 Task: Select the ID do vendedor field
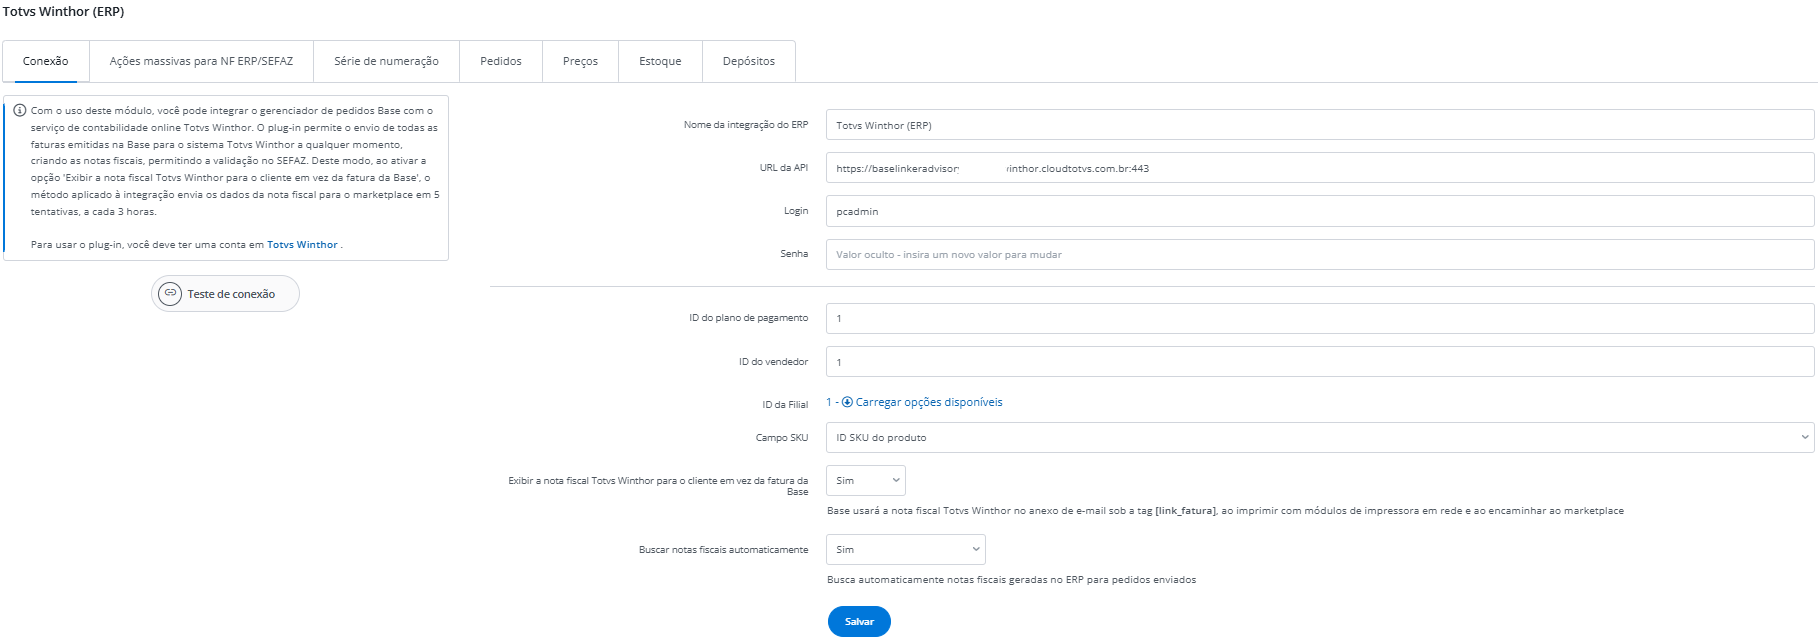(x=1319, y=362)
